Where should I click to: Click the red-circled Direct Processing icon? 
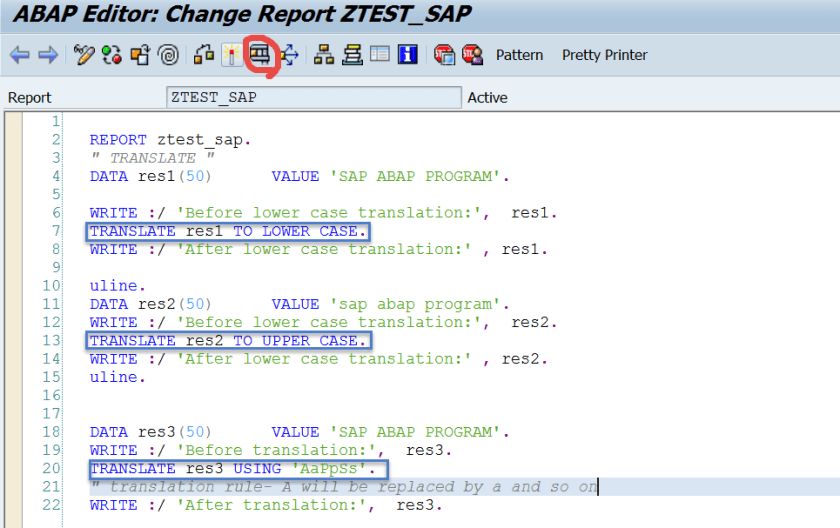tap(260, 53)
